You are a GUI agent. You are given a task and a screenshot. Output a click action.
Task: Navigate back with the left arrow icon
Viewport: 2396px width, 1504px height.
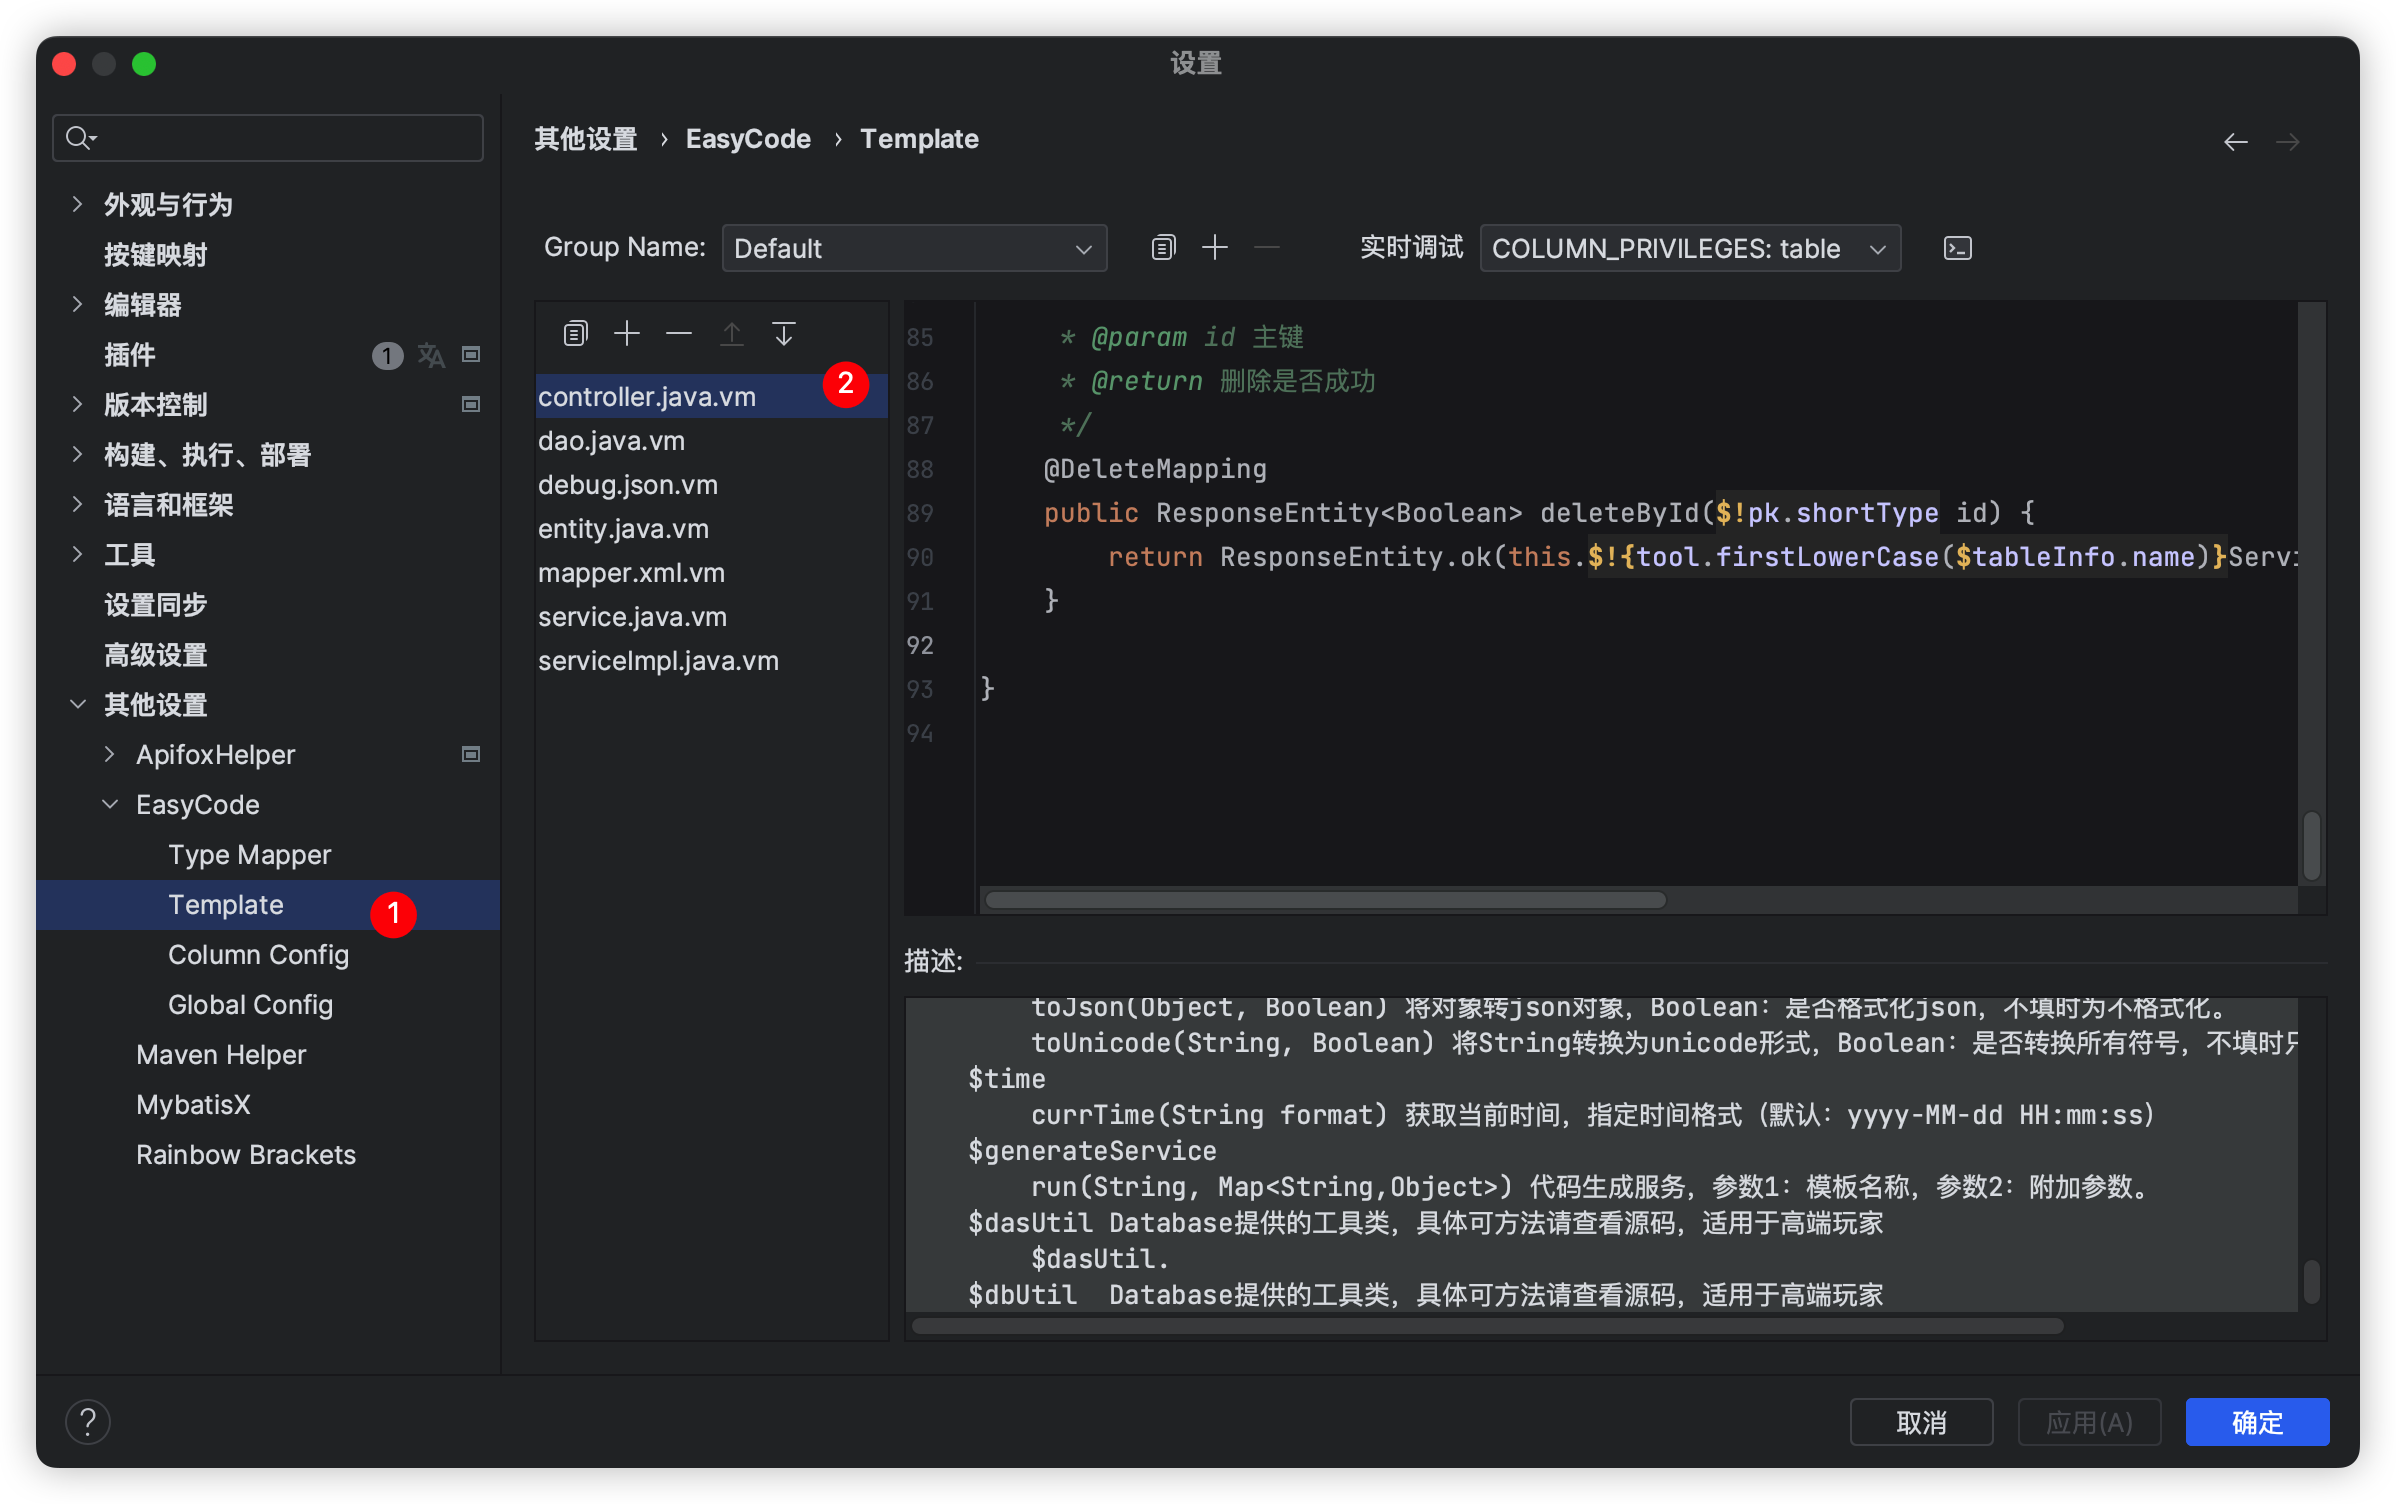click(2235, 142)
